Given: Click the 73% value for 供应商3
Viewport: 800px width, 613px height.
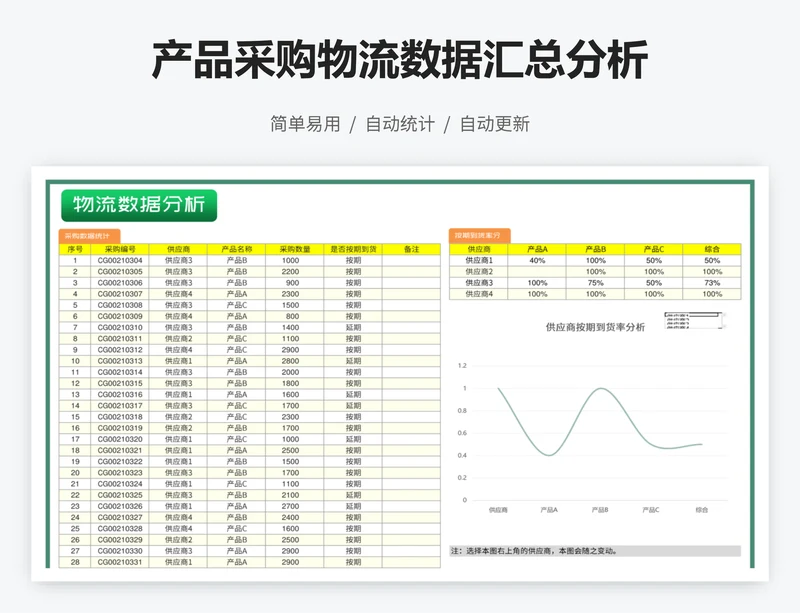Looking at the screenshot, I should [712, 283].
